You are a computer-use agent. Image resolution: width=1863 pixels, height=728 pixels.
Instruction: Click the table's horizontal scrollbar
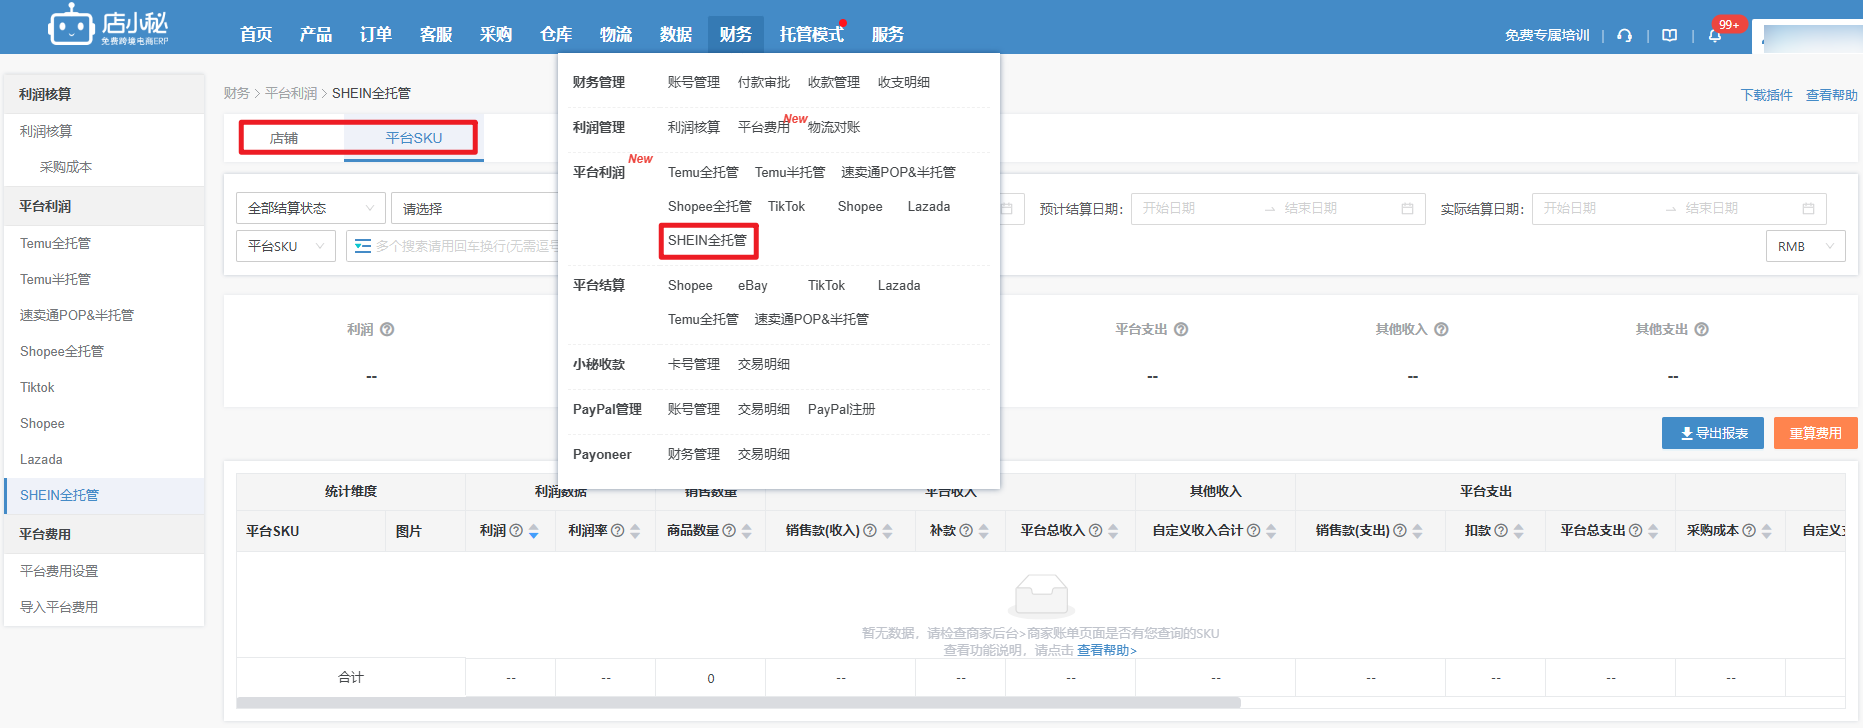(738, 703)
